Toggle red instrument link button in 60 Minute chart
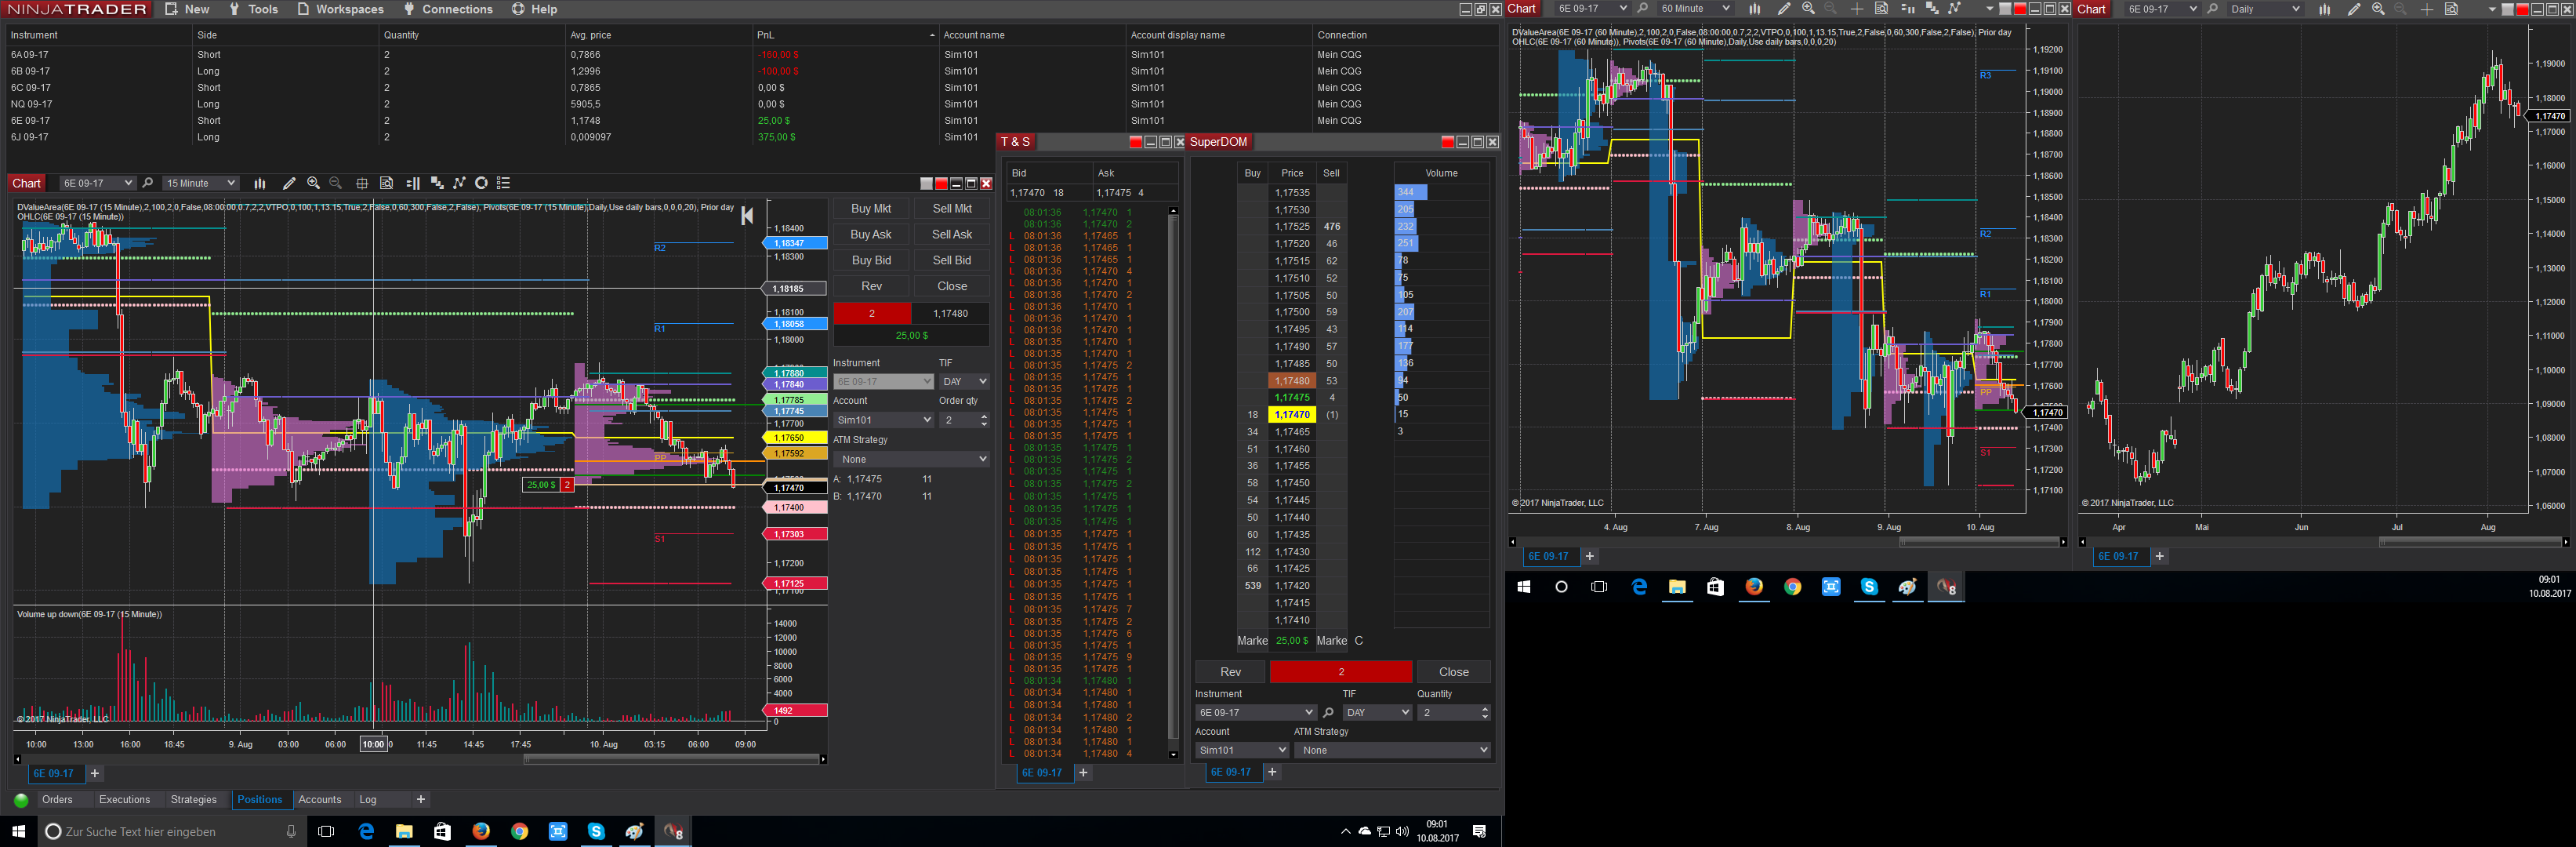2576x847 pixels. point(2020,9)
